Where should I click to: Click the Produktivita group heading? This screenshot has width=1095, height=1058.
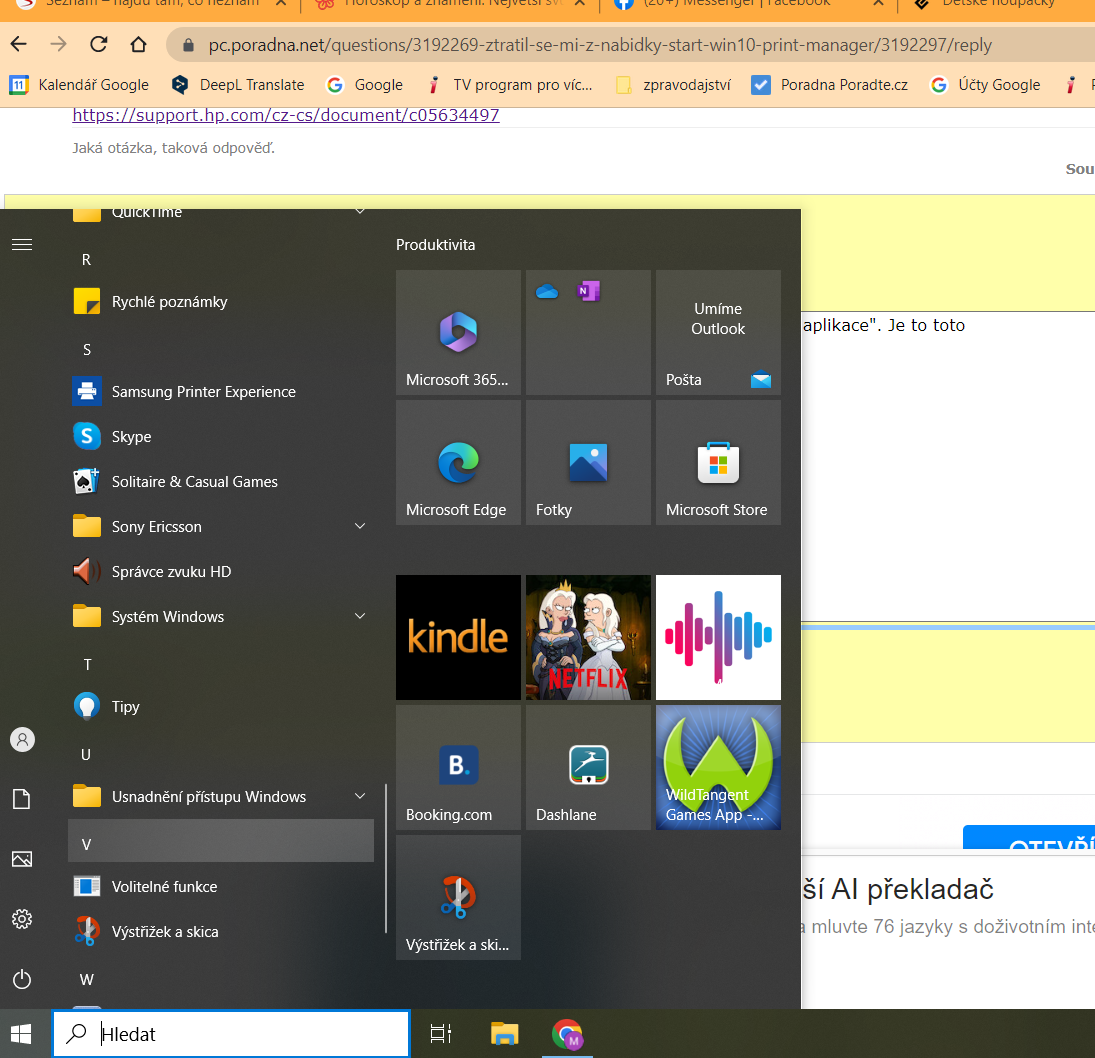pyautogui.click(x=436, y=245)
